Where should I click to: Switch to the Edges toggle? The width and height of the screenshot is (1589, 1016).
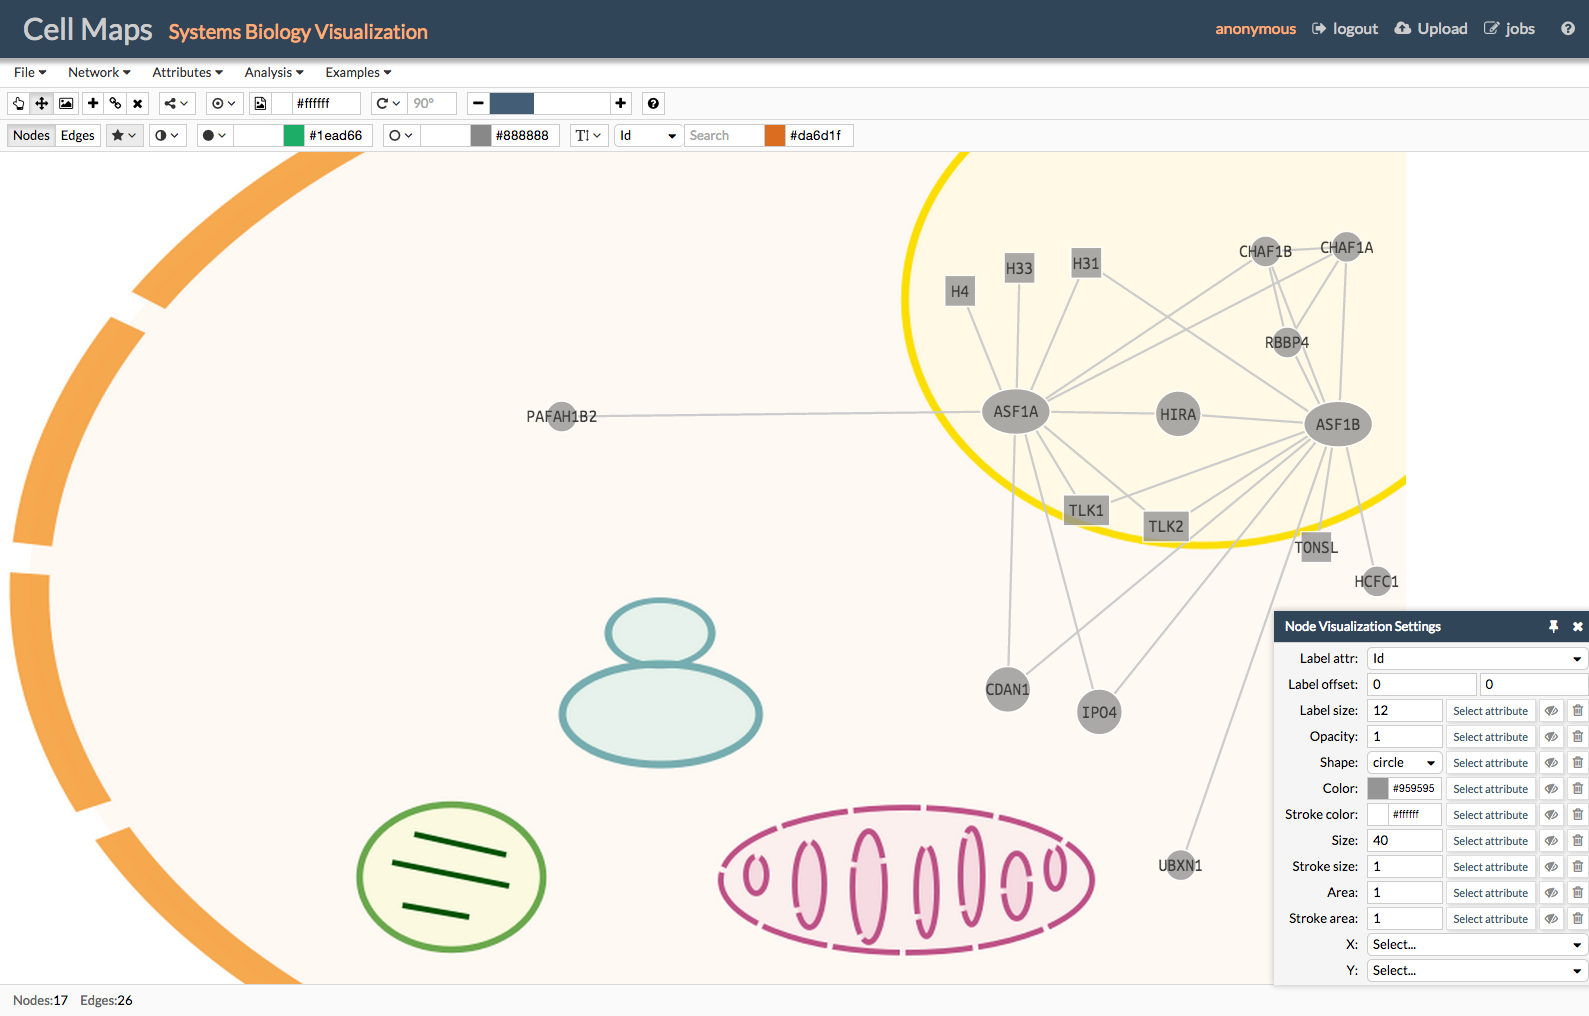(78, 135)
